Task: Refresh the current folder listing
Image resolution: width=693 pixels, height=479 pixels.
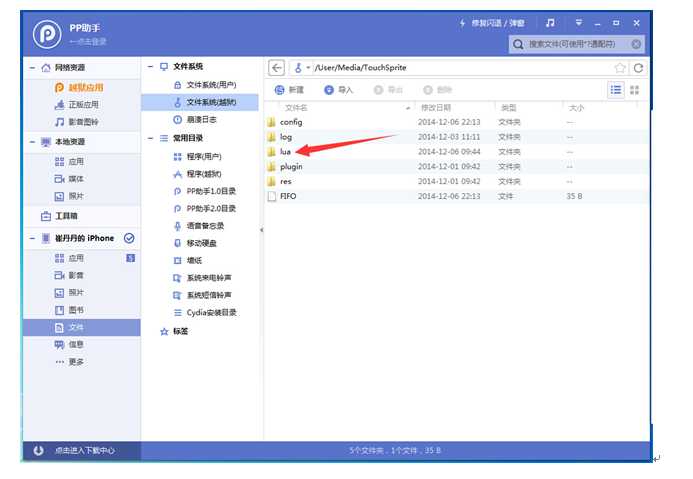Action: pos(638,68)
